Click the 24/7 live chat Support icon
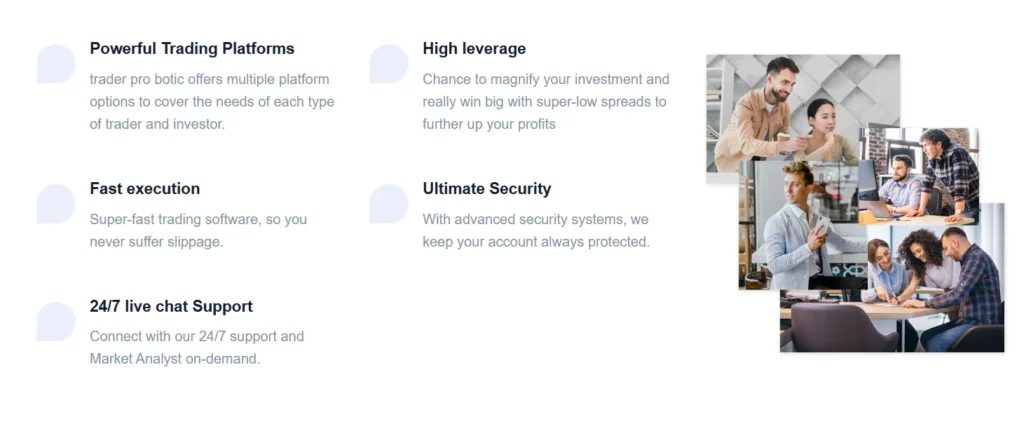The height and width of the screenshot is (428, 1024). click(56, 322)
